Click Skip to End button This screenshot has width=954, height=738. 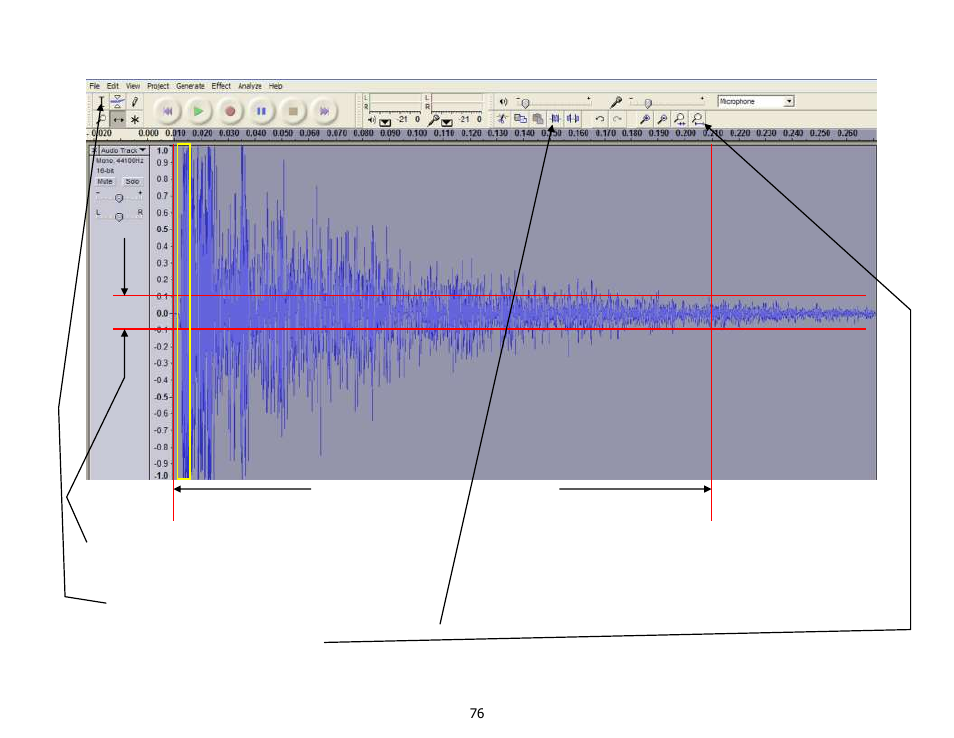(324, 111)
